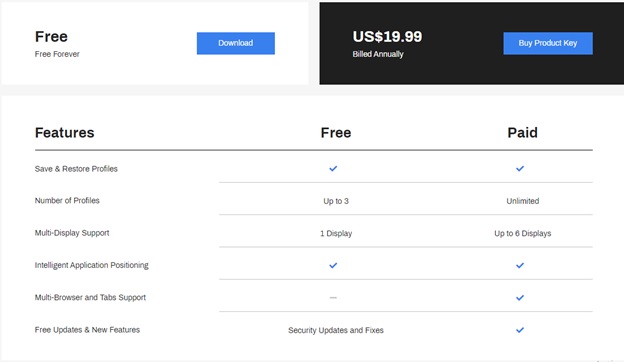Click the Billed Annually label
The height and width of the screenshot is (362, 624).
pos(378,54)
